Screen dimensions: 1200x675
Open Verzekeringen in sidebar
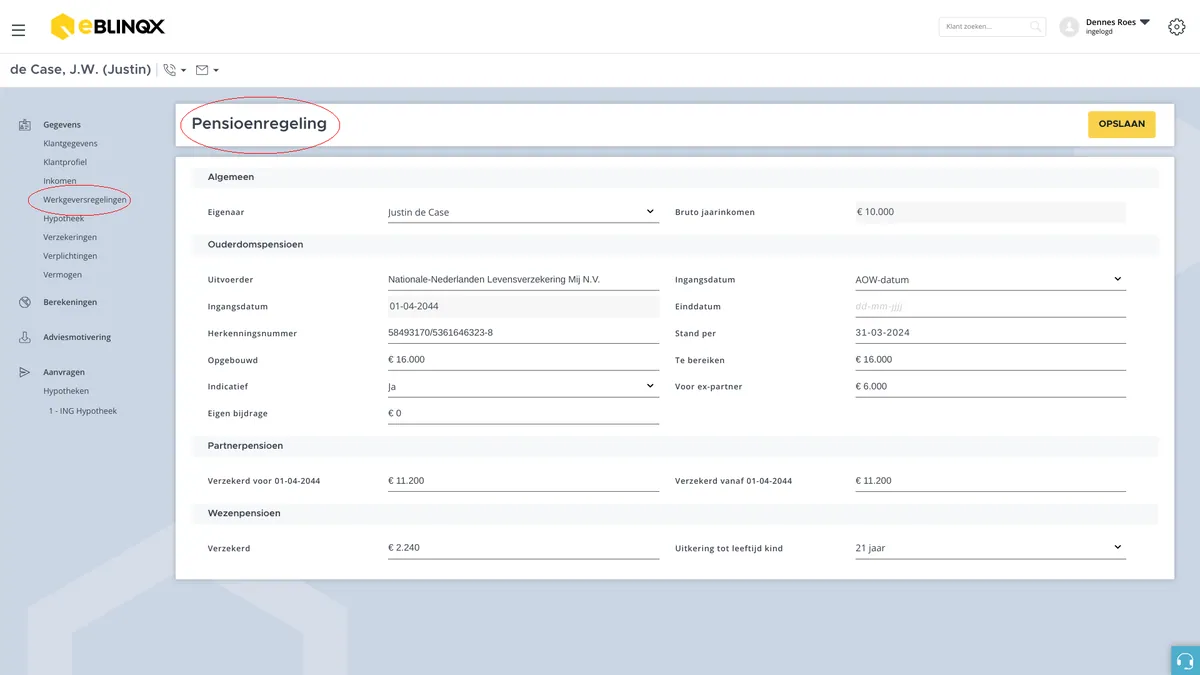[x=70, y=237]
